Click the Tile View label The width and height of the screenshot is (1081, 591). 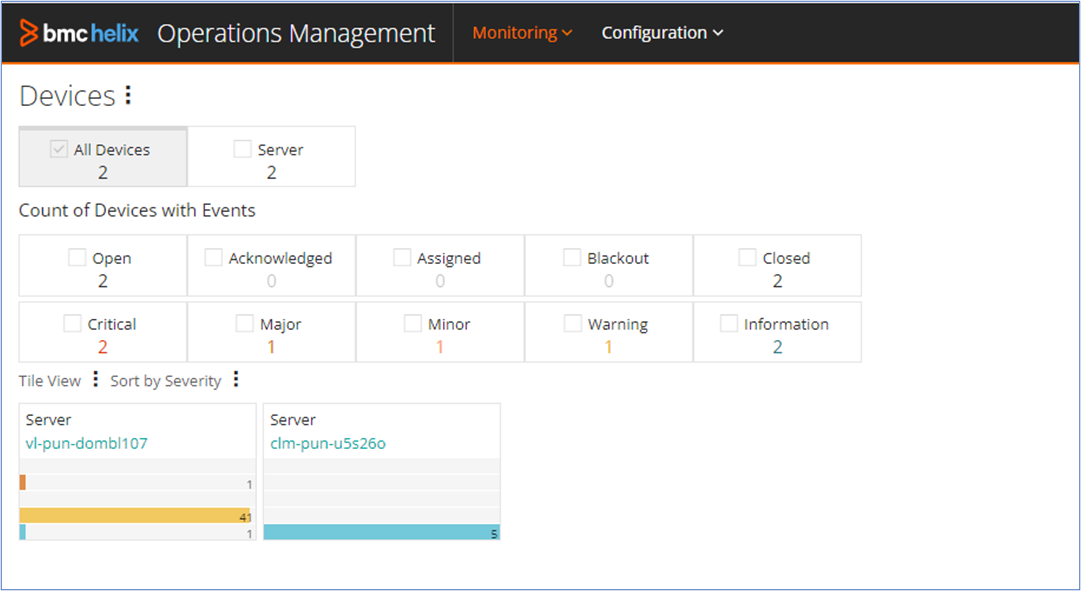pyautogui.click(x=50, y=381)
